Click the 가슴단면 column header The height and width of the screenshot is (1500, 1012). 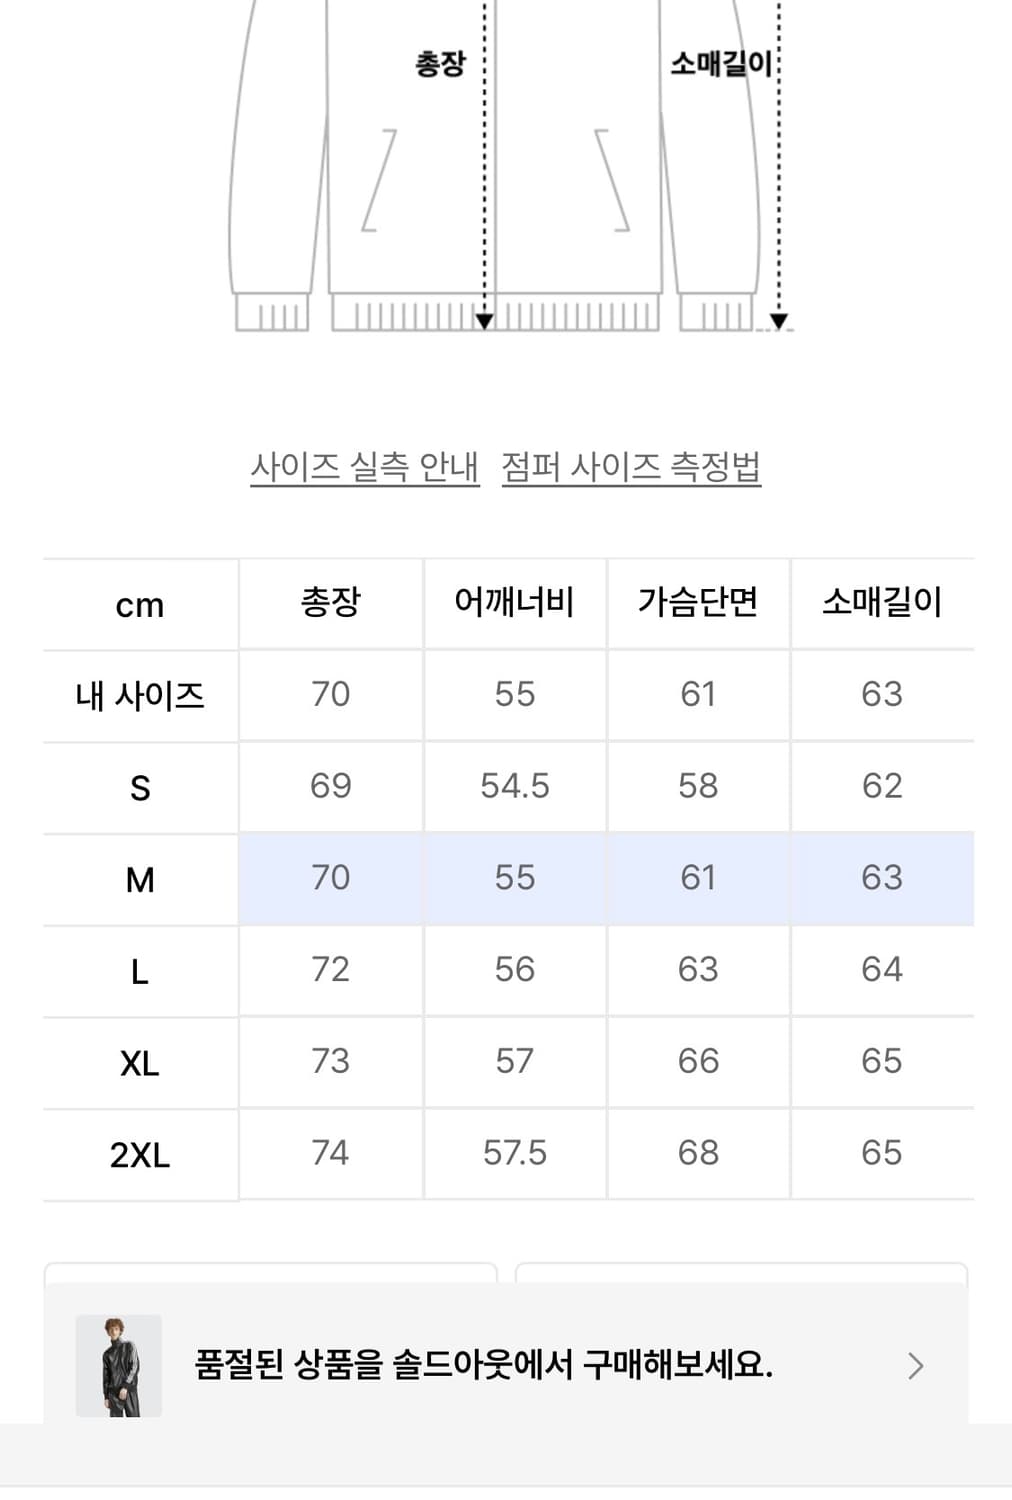pos(698,602)
